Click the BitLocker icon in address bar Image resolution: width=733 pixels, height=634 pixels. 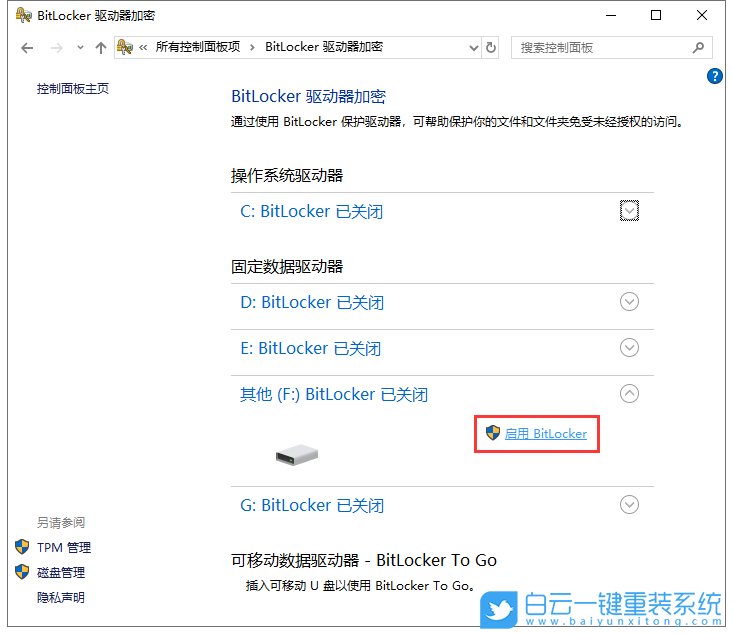click(125, 47)
